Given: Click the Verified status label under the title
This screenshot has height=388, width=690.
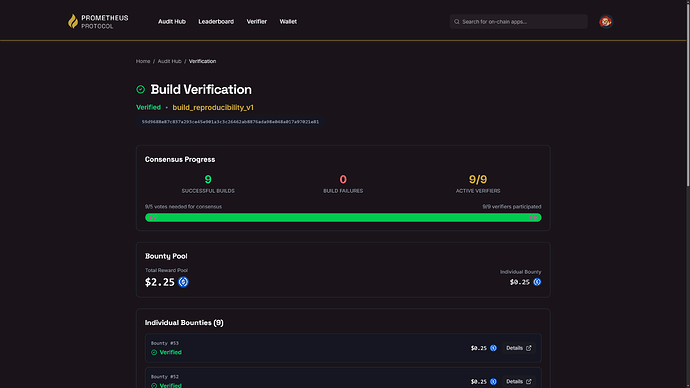Looking at the screenshot, I should pos(148,107).
